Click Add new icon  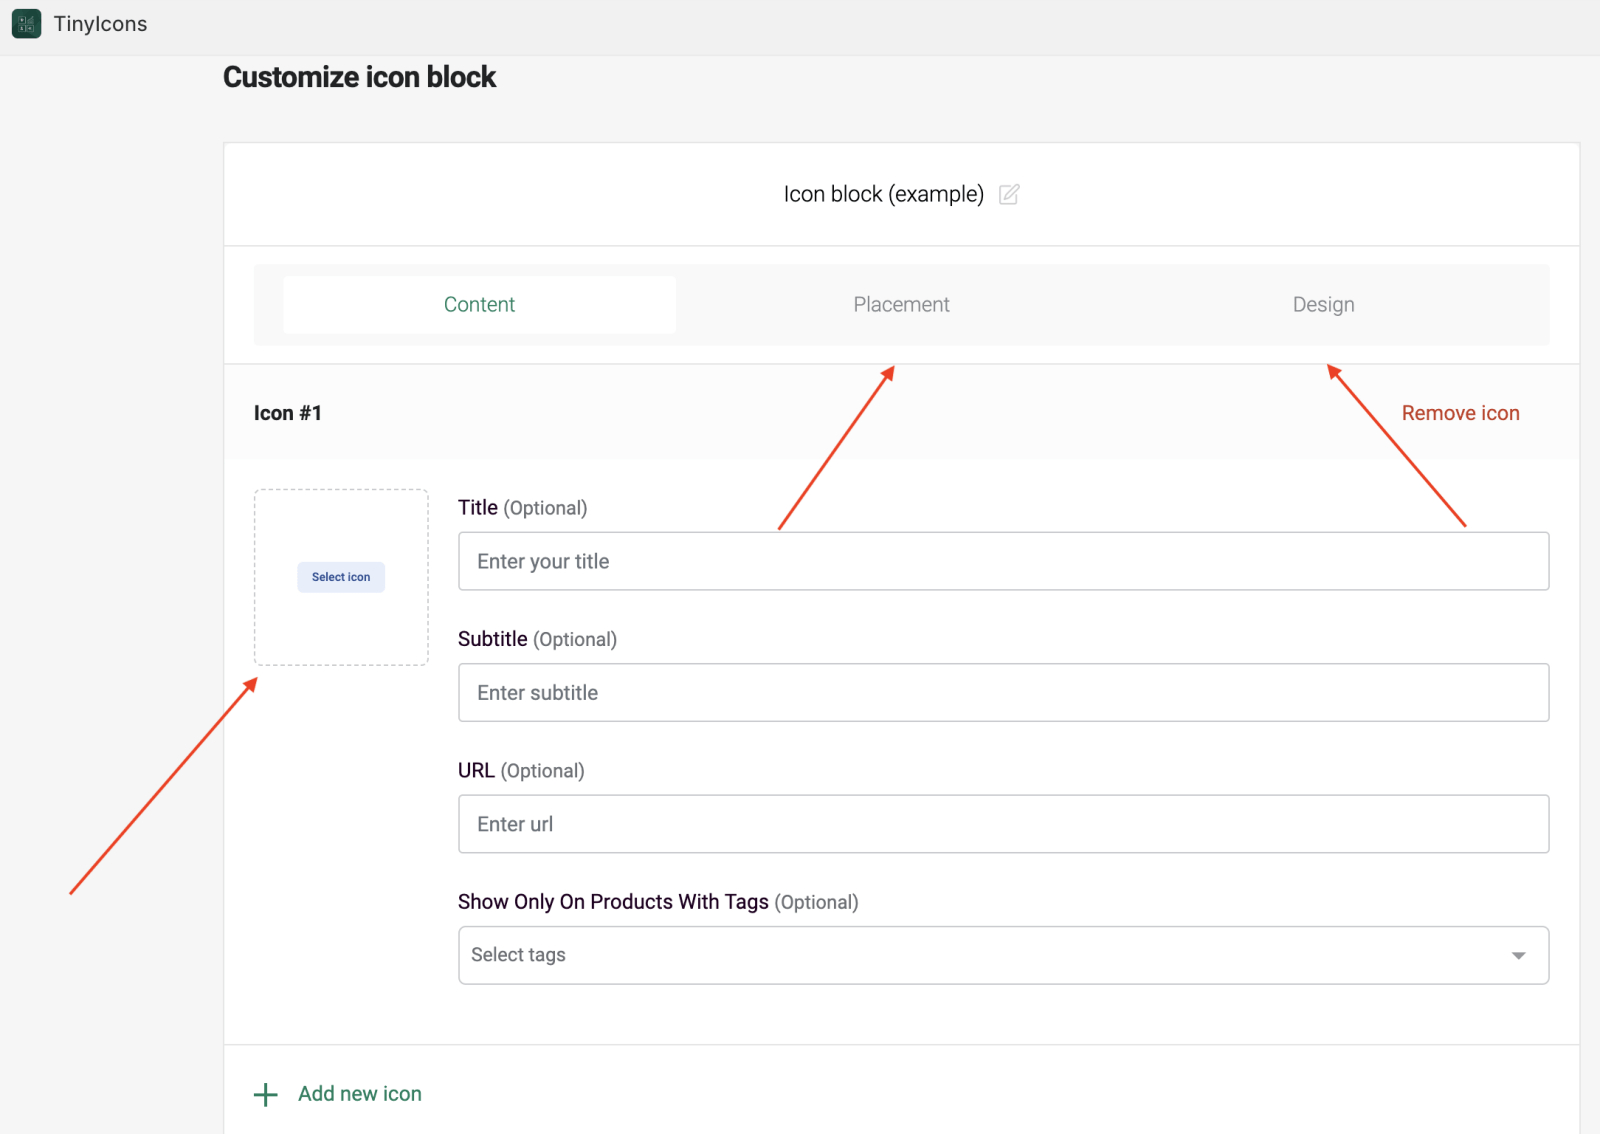359,1093
